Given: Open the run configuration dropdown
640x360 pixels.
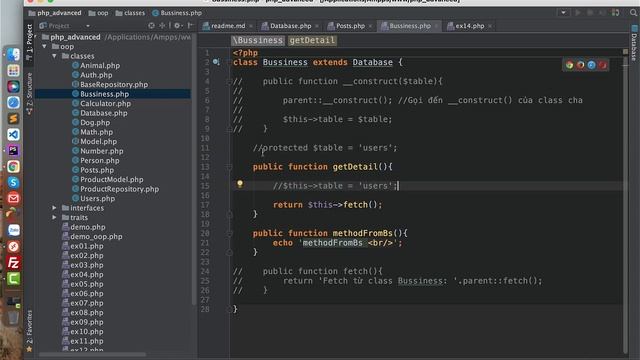Looking at the screenshot, I should coord(563,13).
